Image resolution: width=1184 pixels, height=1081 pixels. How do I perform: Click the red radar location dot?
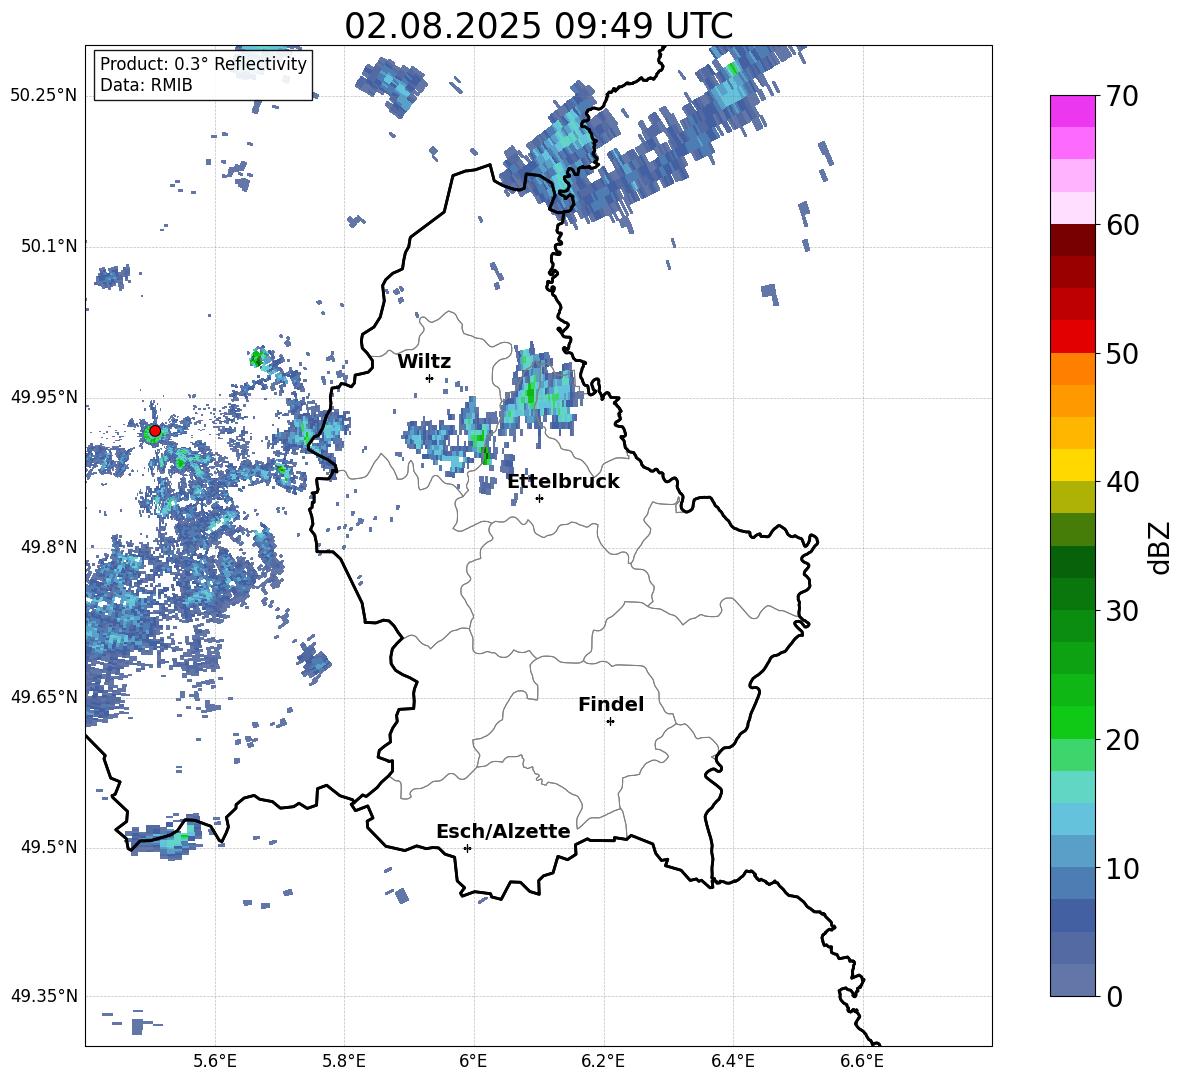pyautogui.click(x=155, y=430)
